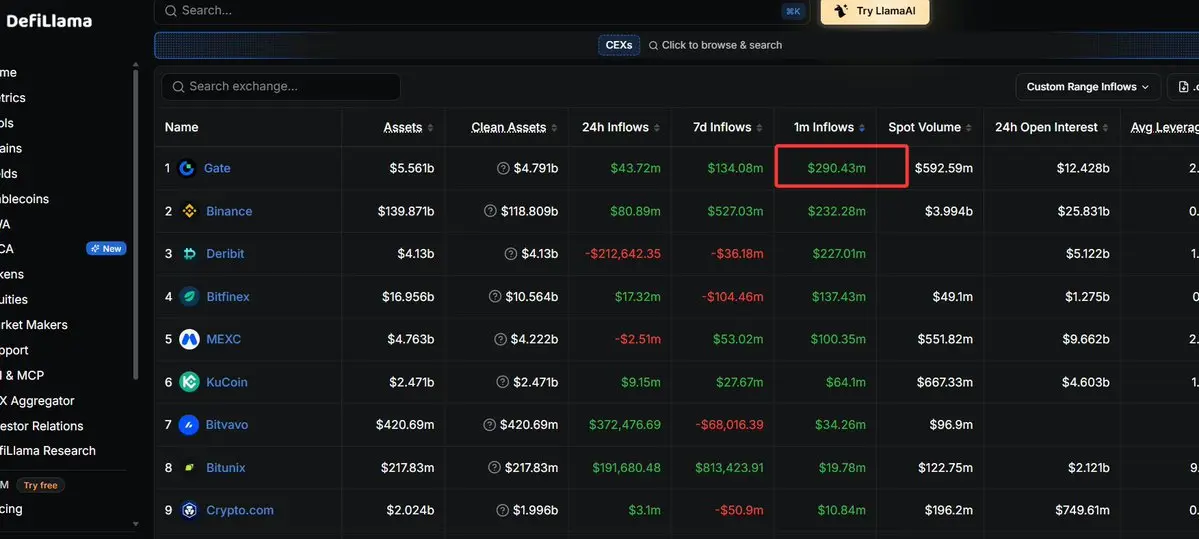The height and width of the screenshot is (539, 1199).
Task: Click the info icon beside Bitfinex $10.564b
Action: click(496, 297)
